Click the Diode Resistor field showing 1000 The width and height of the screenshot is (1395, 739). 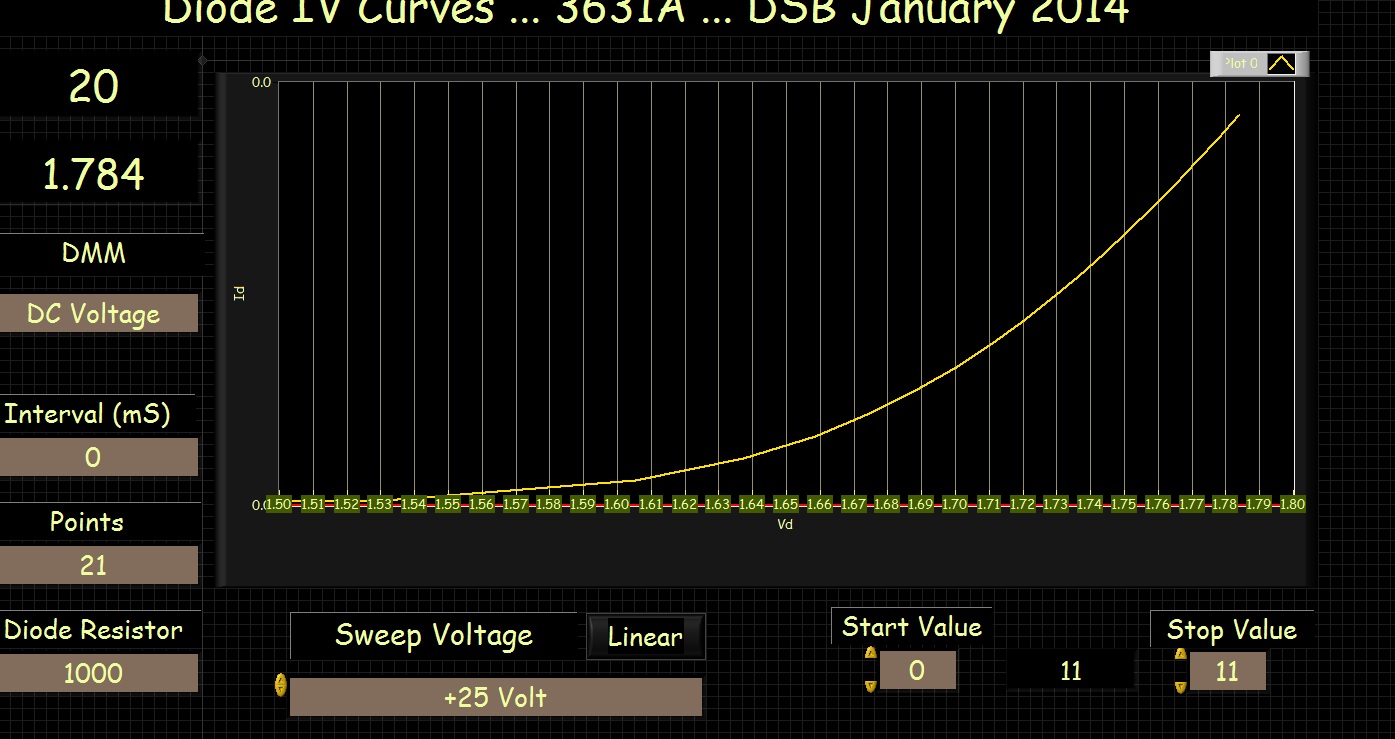pos(98,674)
